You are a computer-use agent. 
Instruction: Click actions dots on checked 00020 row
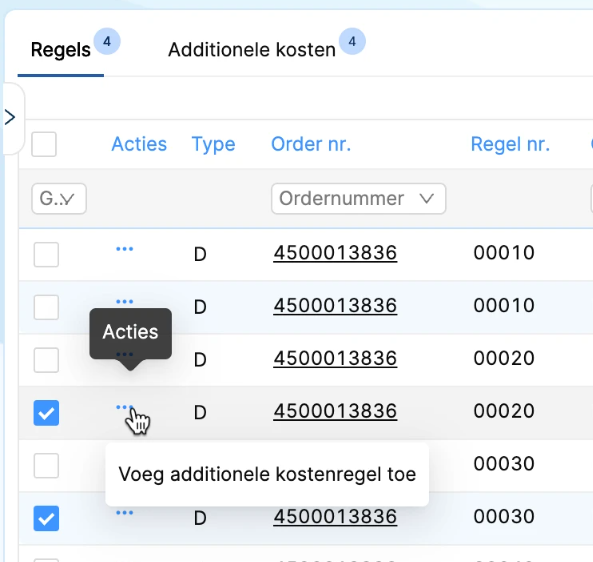(x=124, y=407)
